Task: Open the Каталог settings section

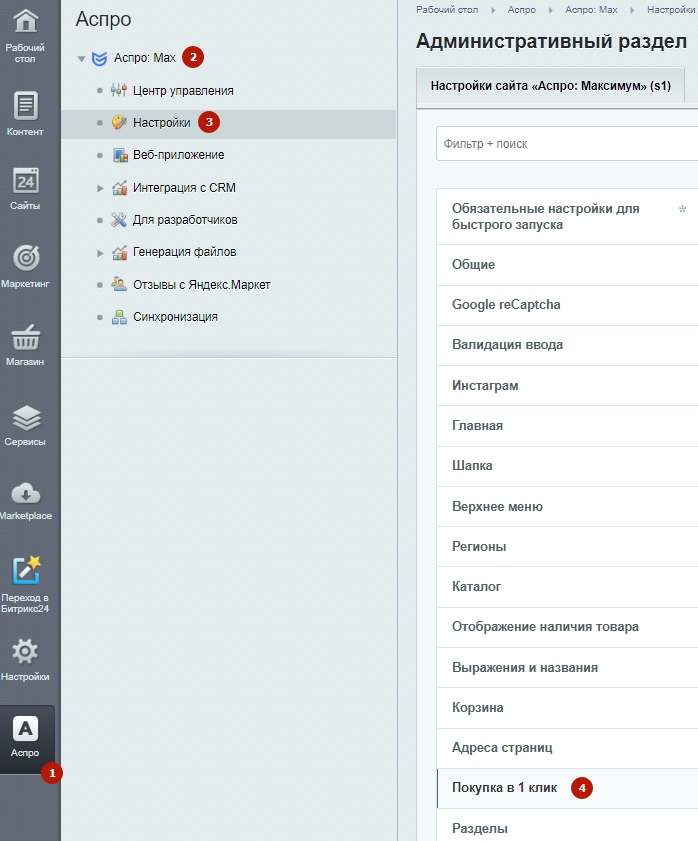Action: coord(567,587)
